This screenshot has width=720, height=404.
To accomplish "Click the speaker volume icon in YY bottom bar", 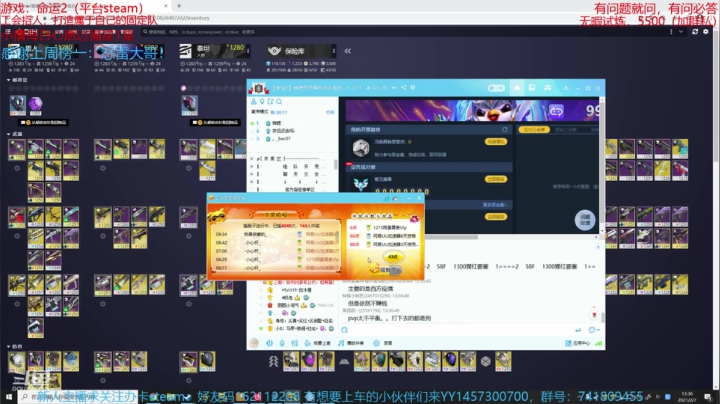I will coord(270,343).
